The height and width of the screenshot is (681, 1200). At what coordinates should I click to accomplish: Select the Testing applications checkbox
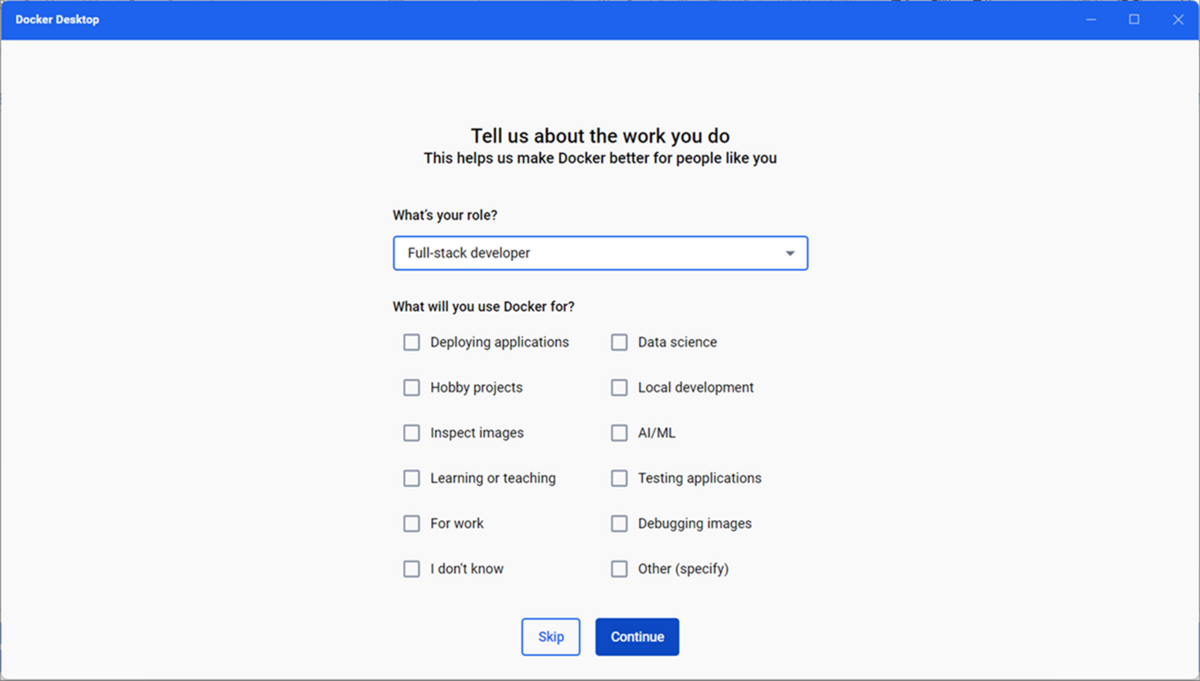(620, 478)
